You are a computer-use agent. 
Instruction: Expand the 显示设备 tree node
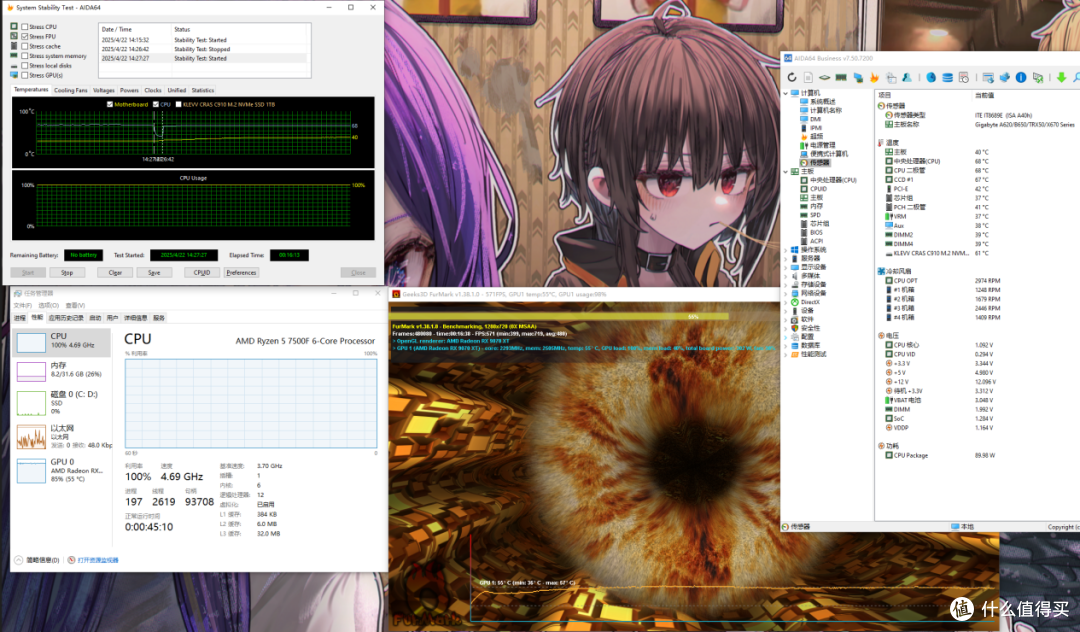tap(785, 267)
